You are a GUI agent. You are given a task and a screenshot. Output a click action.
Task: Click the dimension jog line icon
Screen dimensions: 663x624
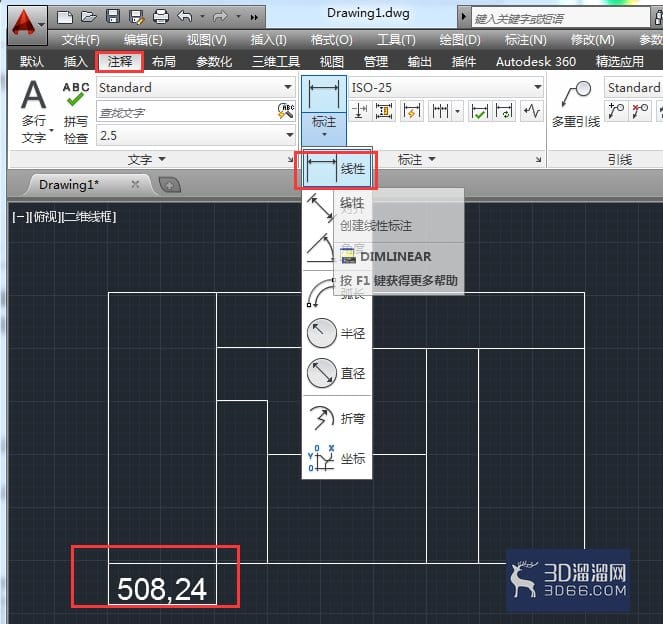pyautogui.click(x=532, y=112)
